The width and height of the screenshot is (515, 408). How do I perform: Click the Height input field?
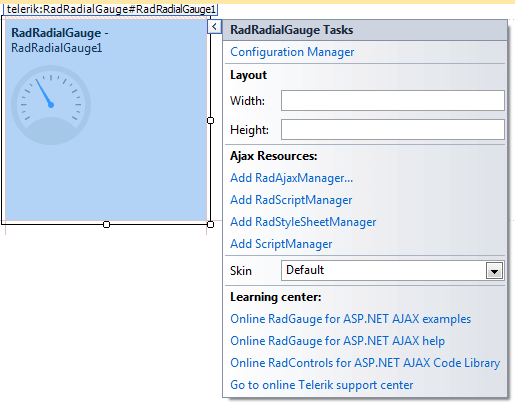[x=393, y=129]
